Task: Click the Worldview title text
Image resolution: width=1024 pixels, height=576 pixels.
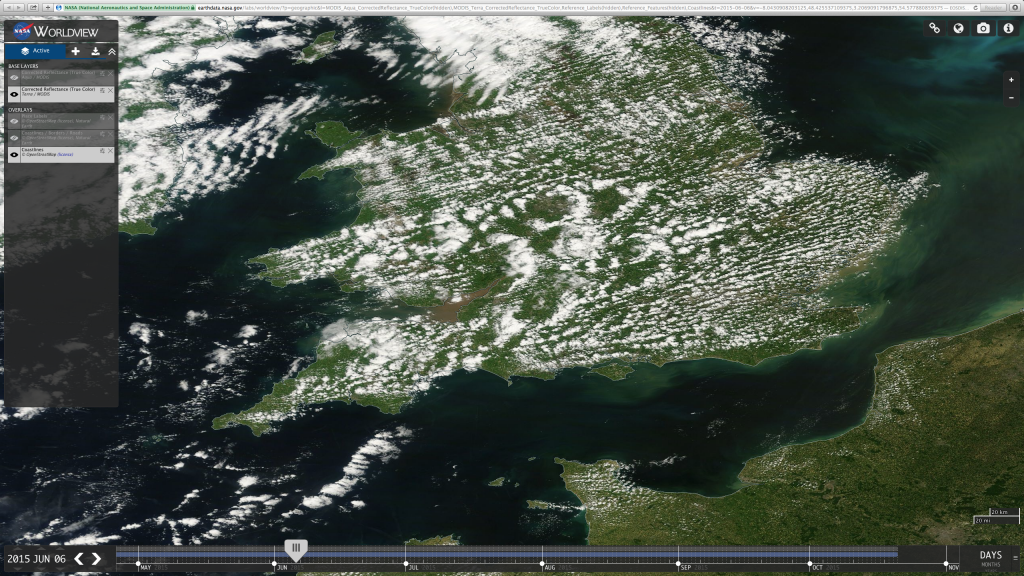Action: pyautogui.click(x=66, y=31)
